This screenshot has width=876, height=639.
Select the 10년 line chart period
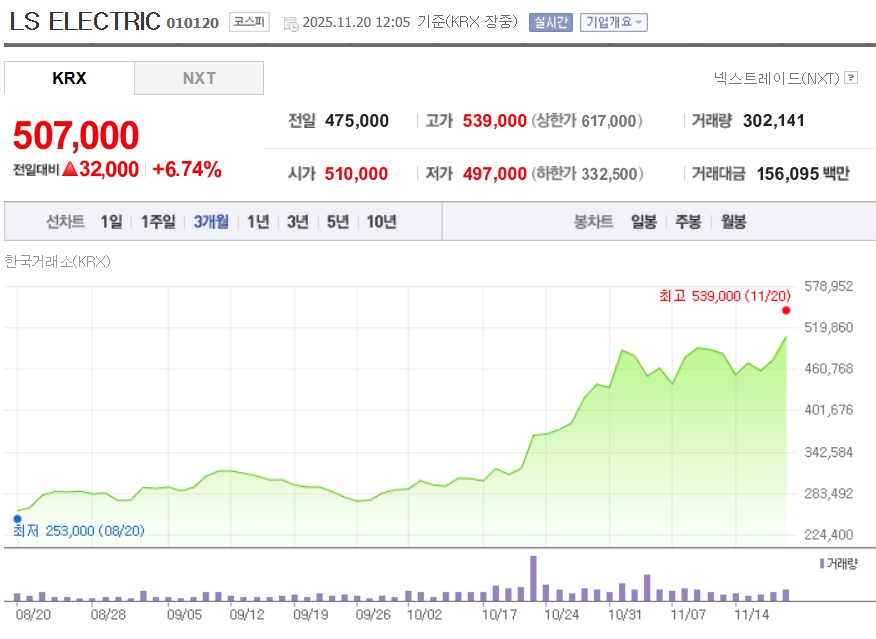(381, 222)
